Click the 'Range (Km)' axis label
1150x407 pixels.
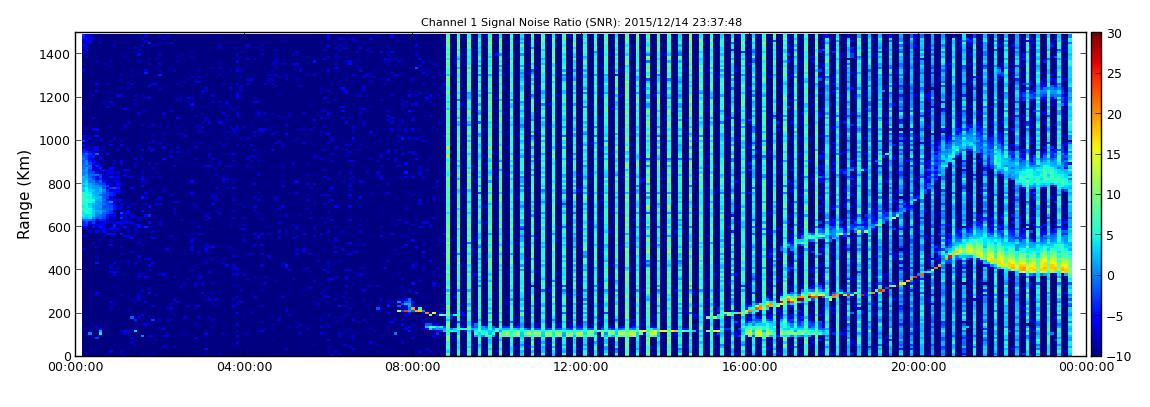(x=24, y=194)
